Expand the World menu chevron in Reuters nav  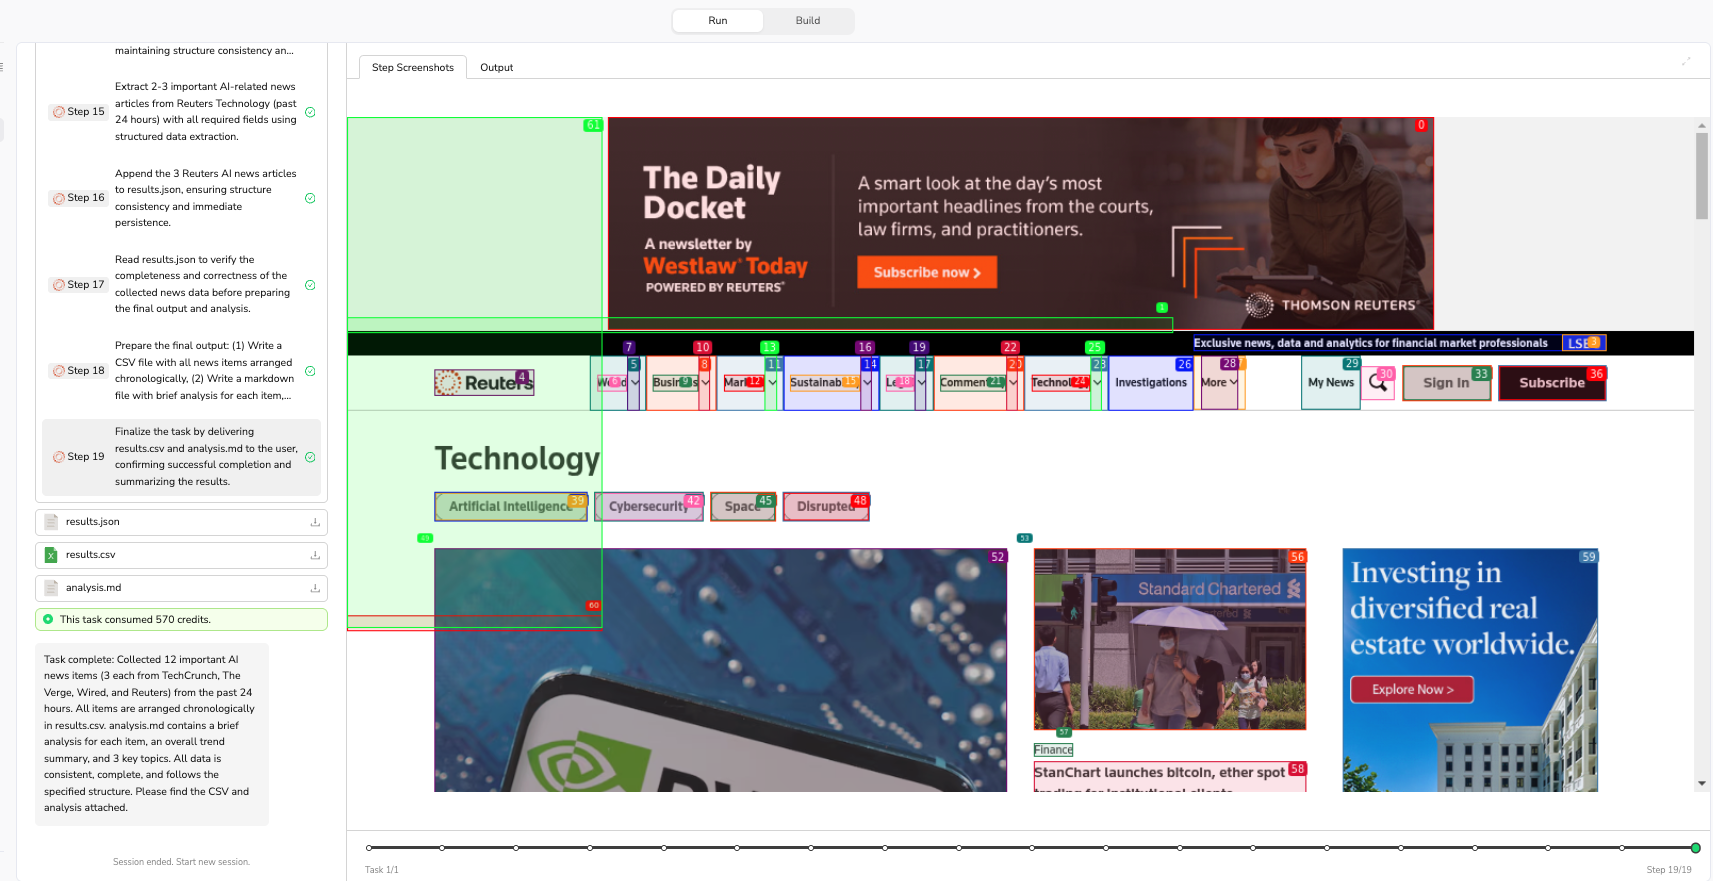point(635,383)
